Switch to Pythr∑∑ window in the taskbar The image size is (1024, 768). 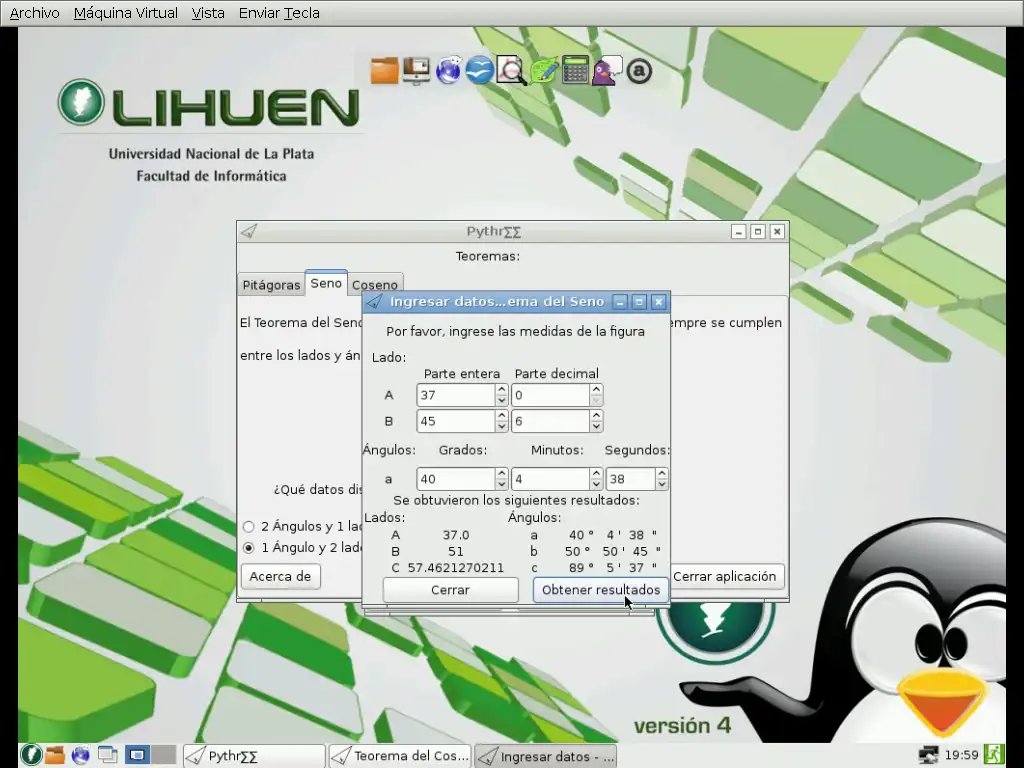[x=253, y=756]
